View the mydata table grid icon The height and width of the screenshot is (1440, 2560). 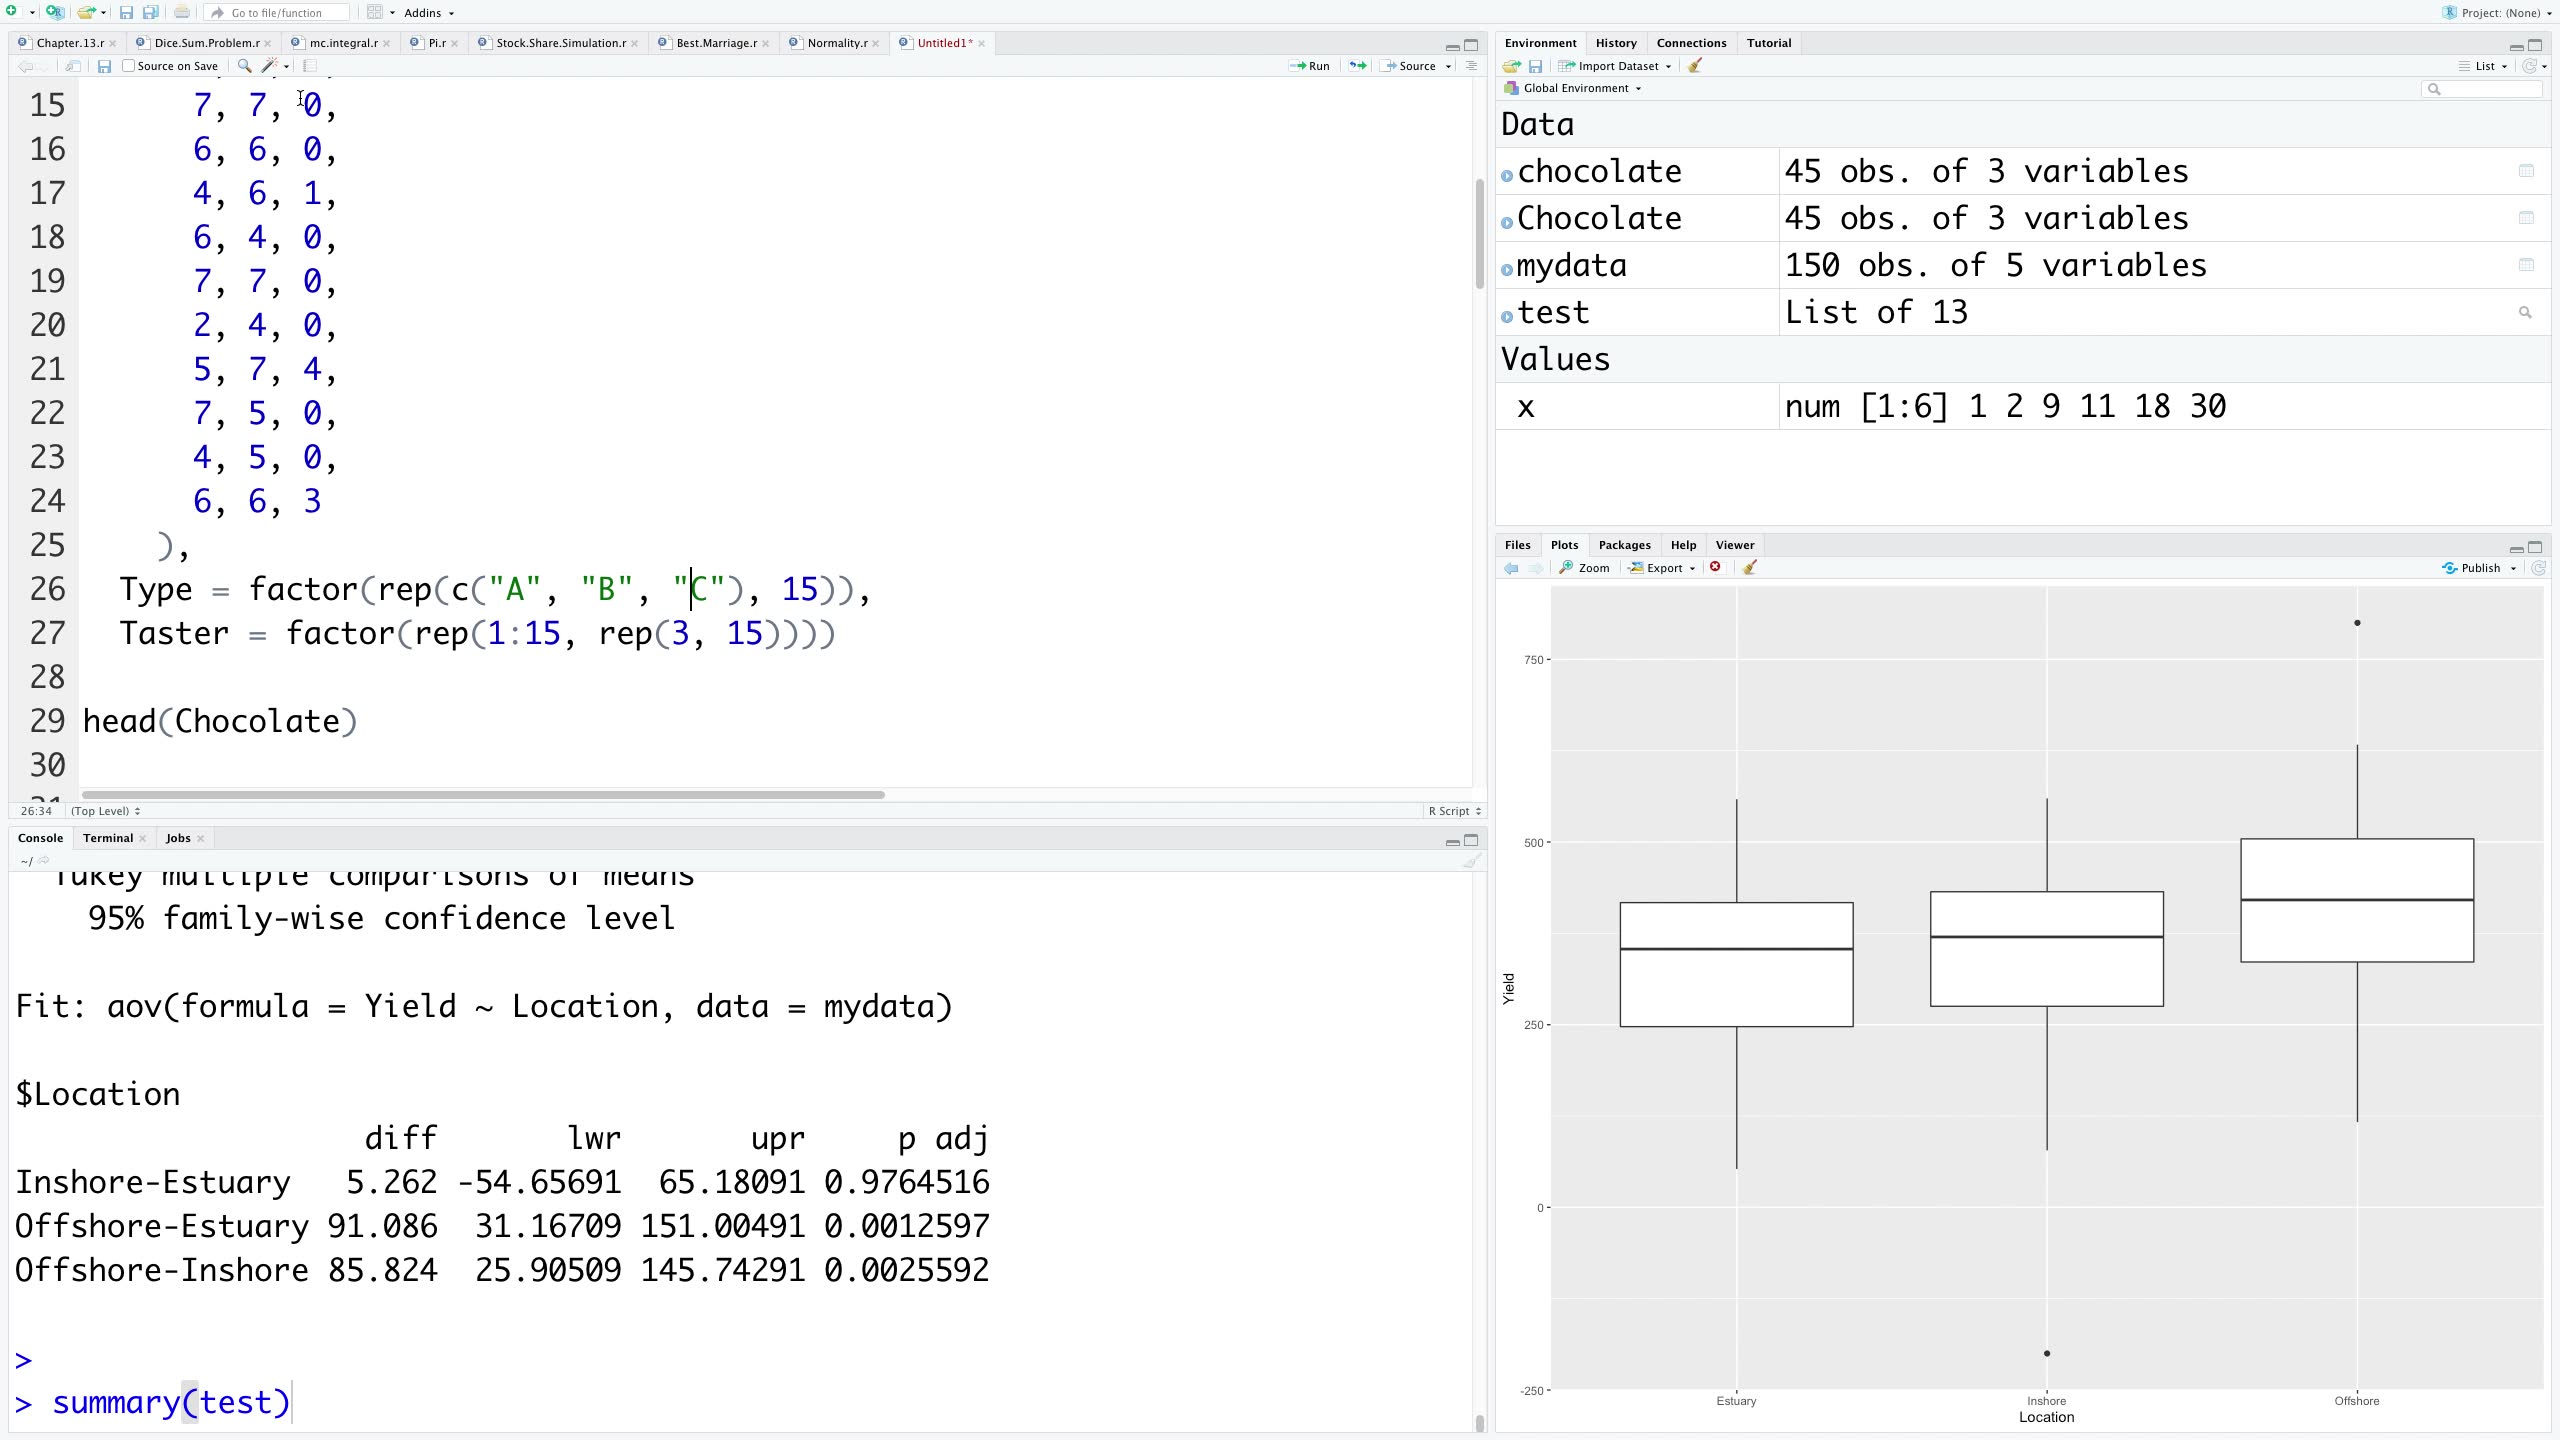2526,265
